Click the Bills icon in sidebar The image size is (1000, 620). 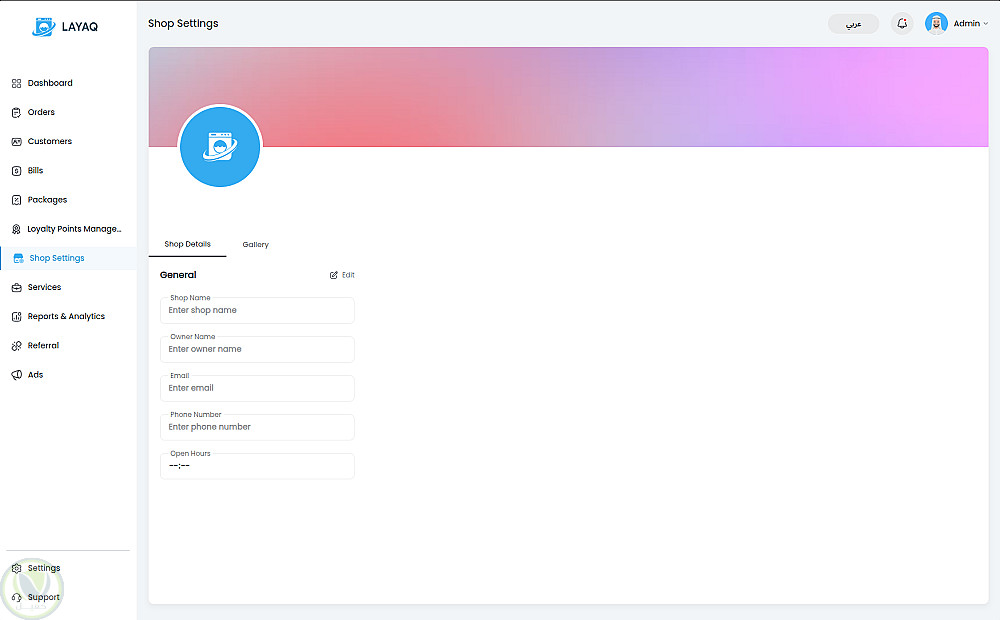[x=17, y=171]
